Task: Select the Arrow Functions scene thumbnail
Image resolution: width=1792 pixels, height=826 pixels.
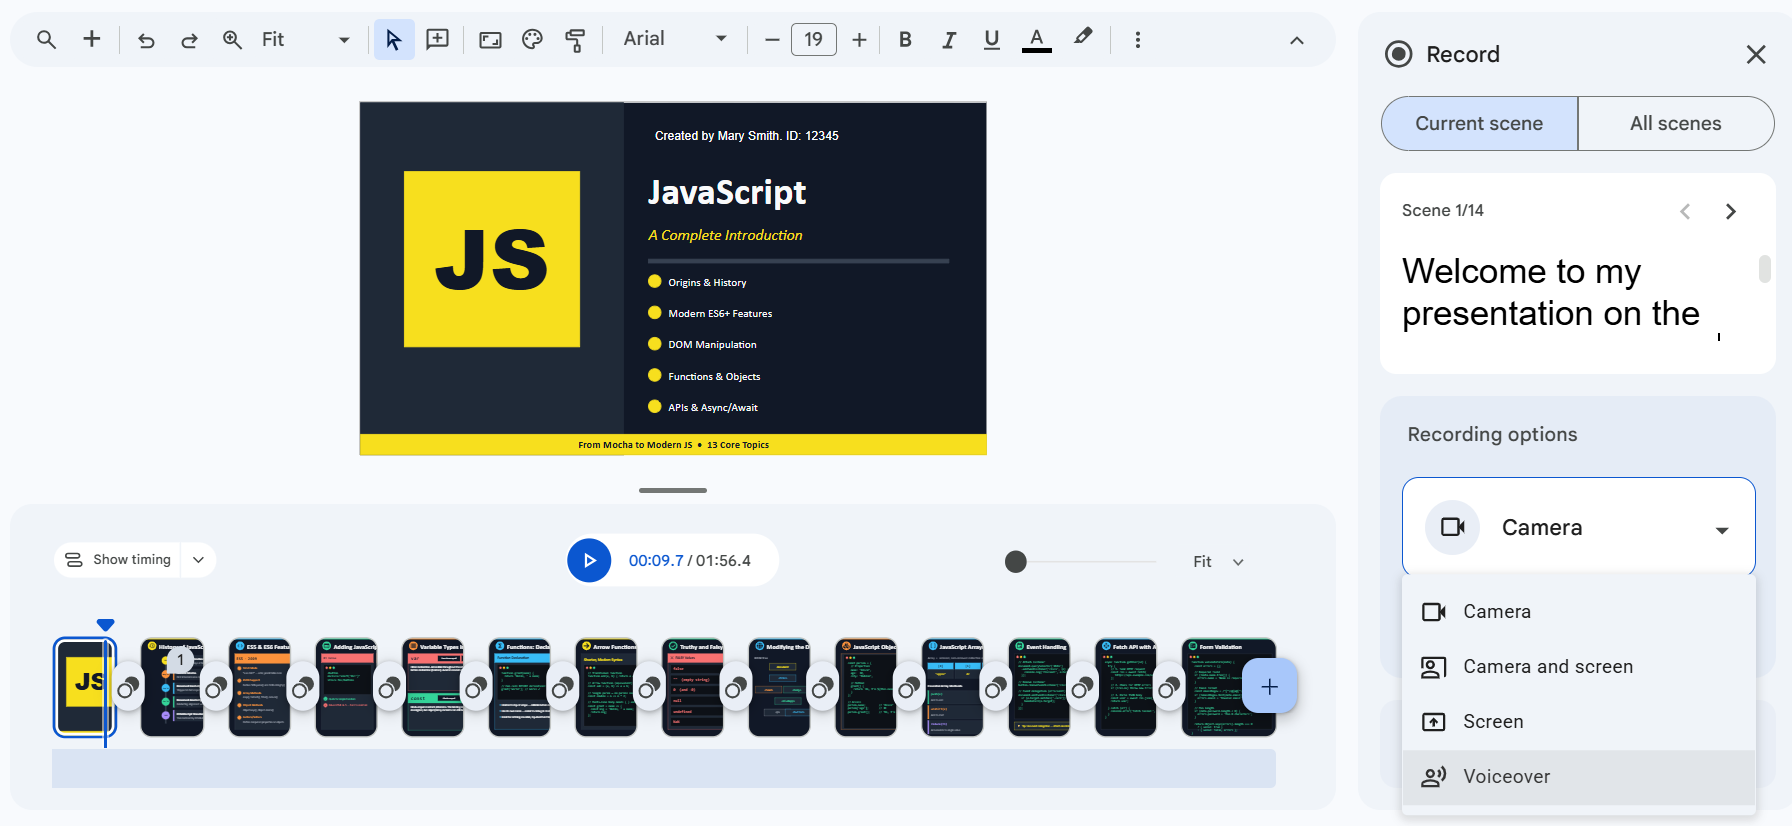Action: click(x=606, y=687)
